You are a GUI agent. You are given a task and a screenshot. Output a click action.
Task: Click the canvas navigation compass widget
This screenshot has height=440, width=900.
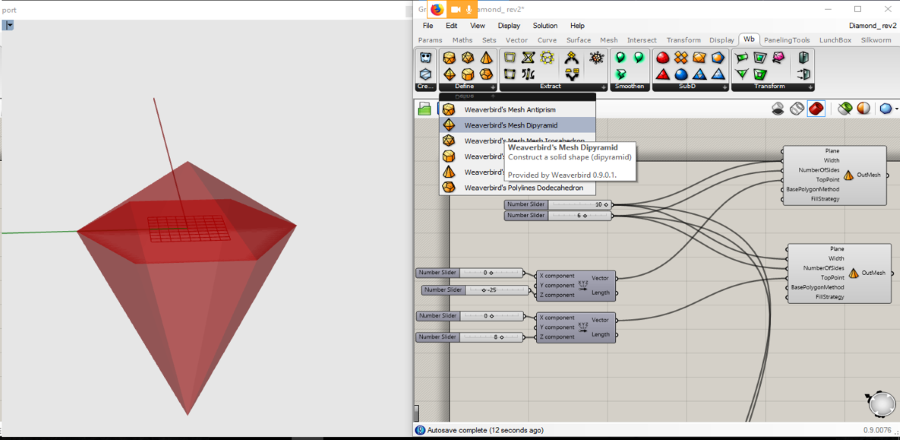(x=880, y=404)
